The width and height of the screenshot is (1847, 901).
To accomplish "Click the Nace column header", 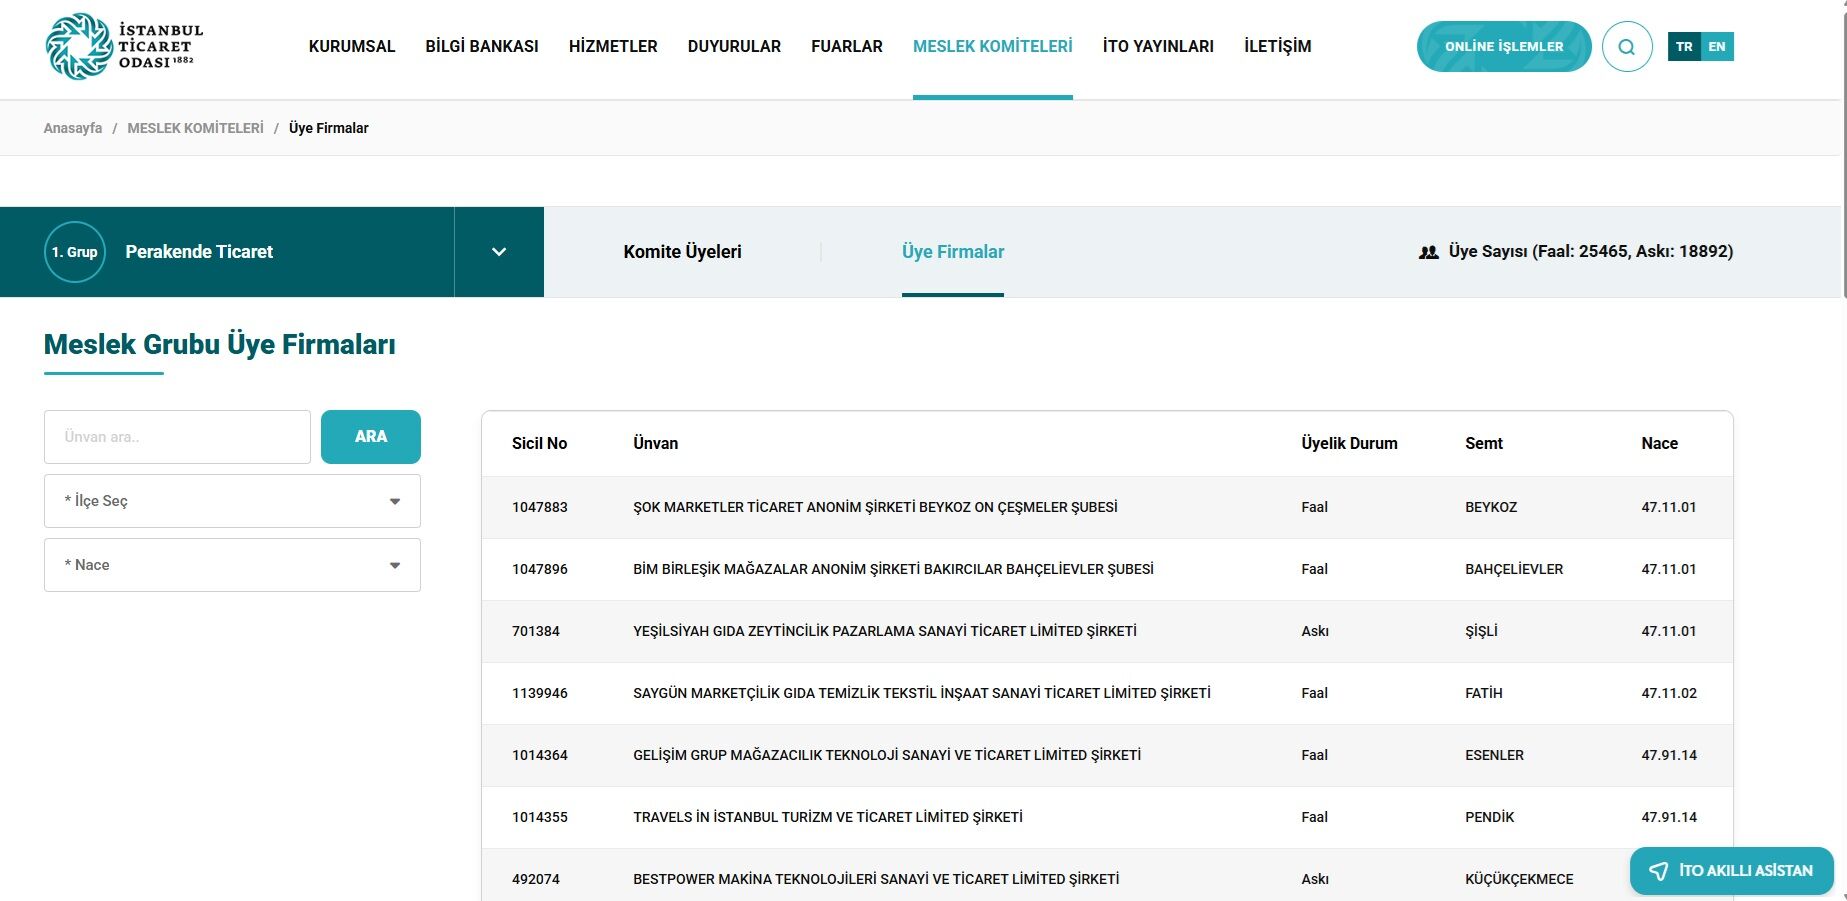I will [x=1660, y=443].
